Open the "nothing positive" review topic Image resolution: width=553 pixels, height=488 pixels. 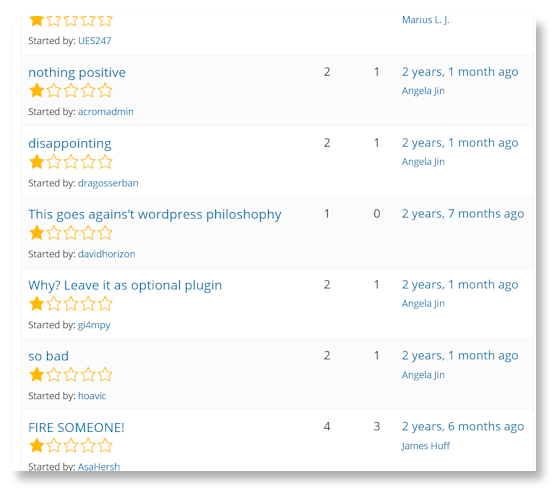point(77,73)
